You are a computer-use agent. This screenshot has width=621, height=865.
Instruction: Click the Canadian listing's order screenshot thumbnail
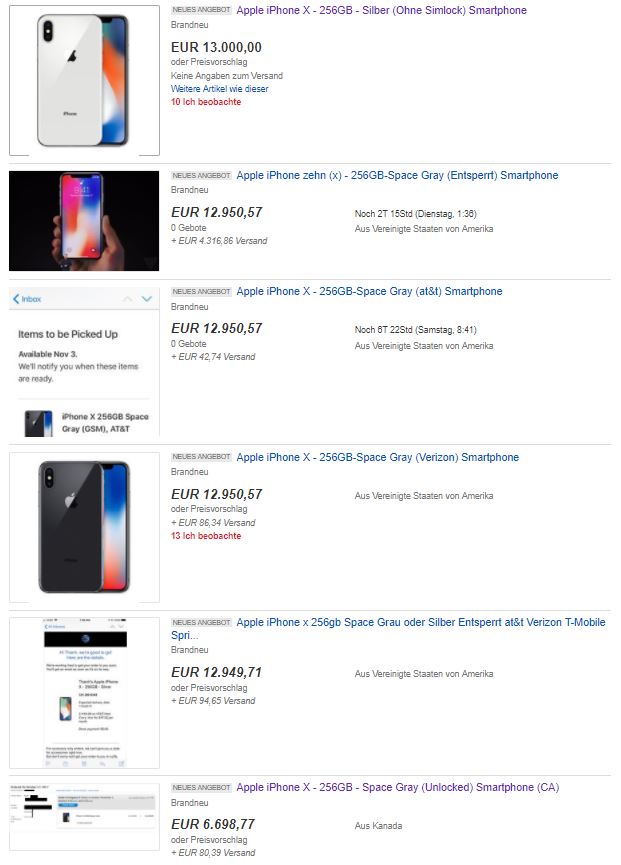coord(84,816)
